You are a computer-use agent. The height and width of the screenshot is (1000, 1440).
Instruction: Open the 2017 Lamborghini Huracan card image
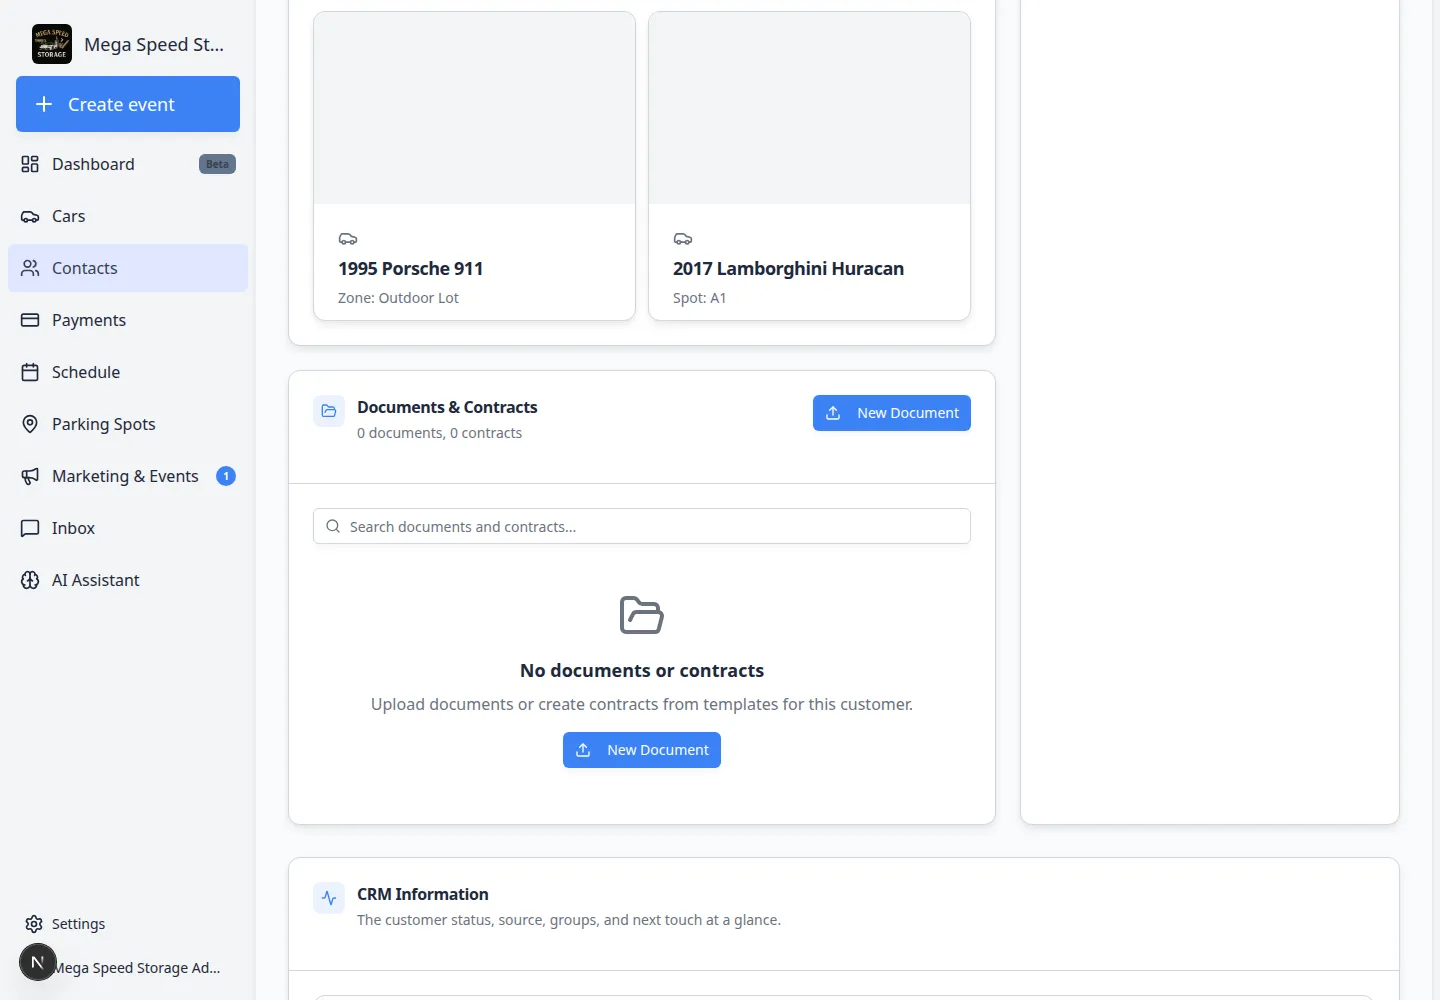[x=809, y=108]
